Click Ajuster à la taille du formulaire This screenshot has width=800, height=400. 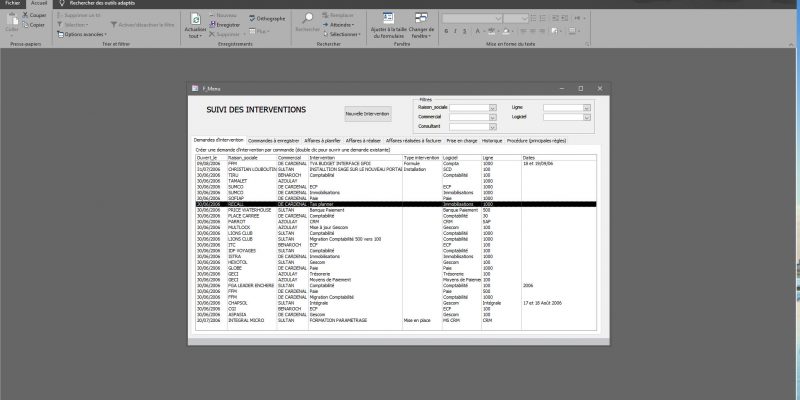click(x=389, y=26)
